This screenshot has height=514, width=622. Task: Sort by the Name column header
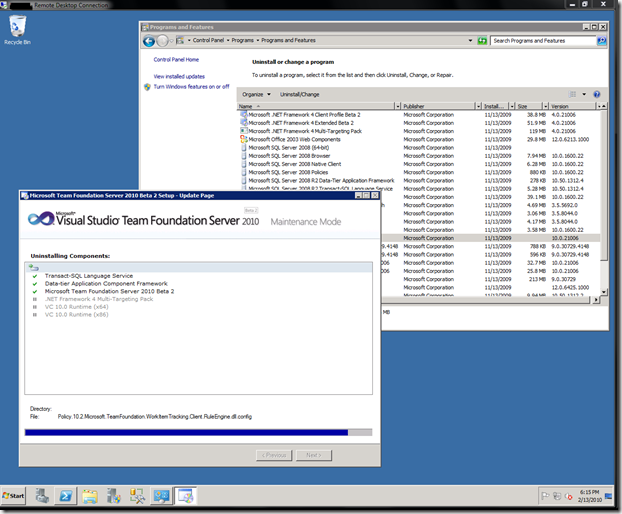pyautogui.click(x=315, y=106)
